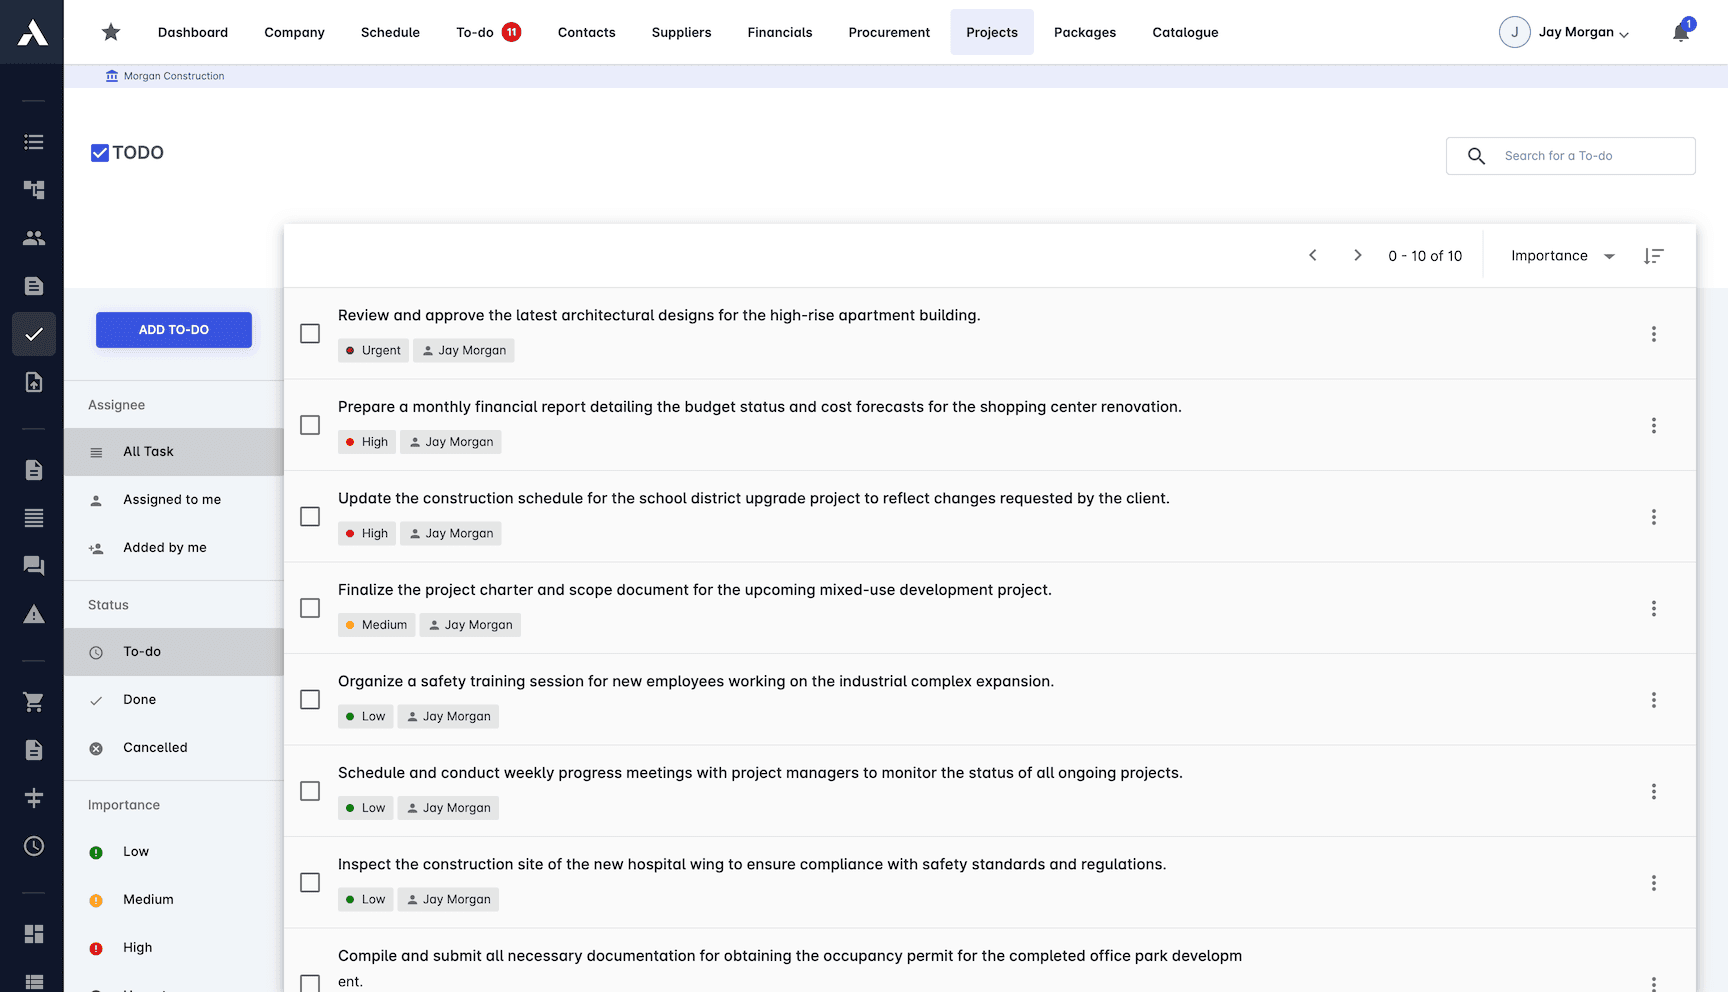Open the Financials menu item
The image size is (1728, 992).
click(x=779, y=32)
